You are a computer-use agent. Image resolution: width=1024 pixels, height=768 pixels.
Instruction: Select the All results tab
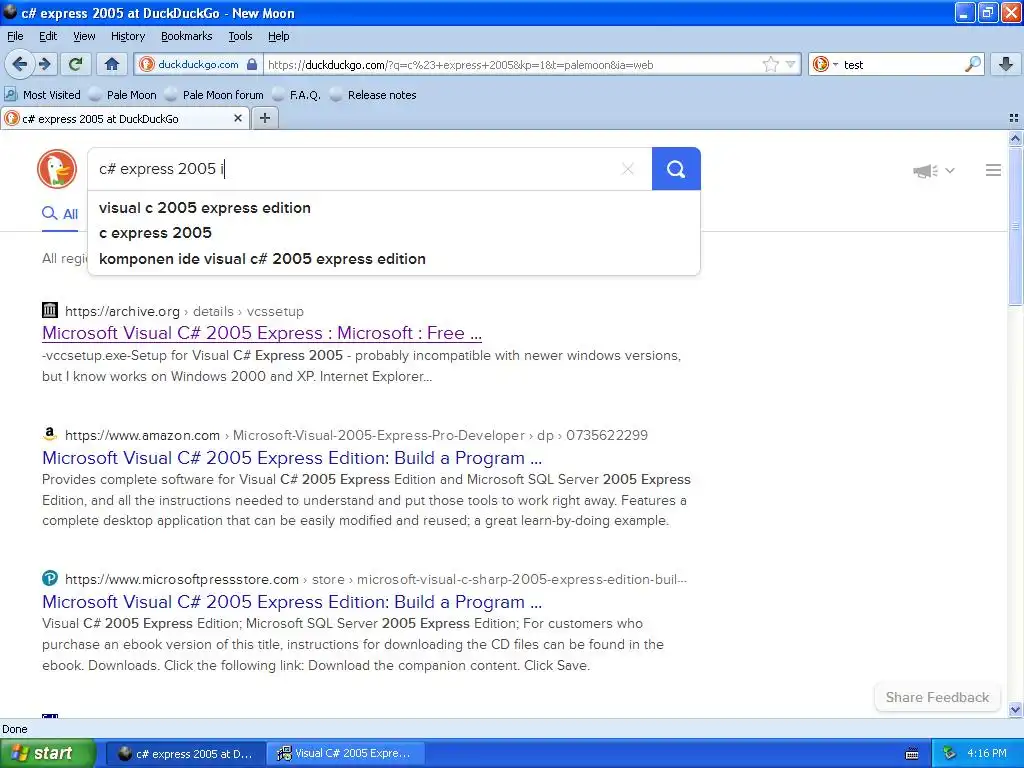click(60, 214)
